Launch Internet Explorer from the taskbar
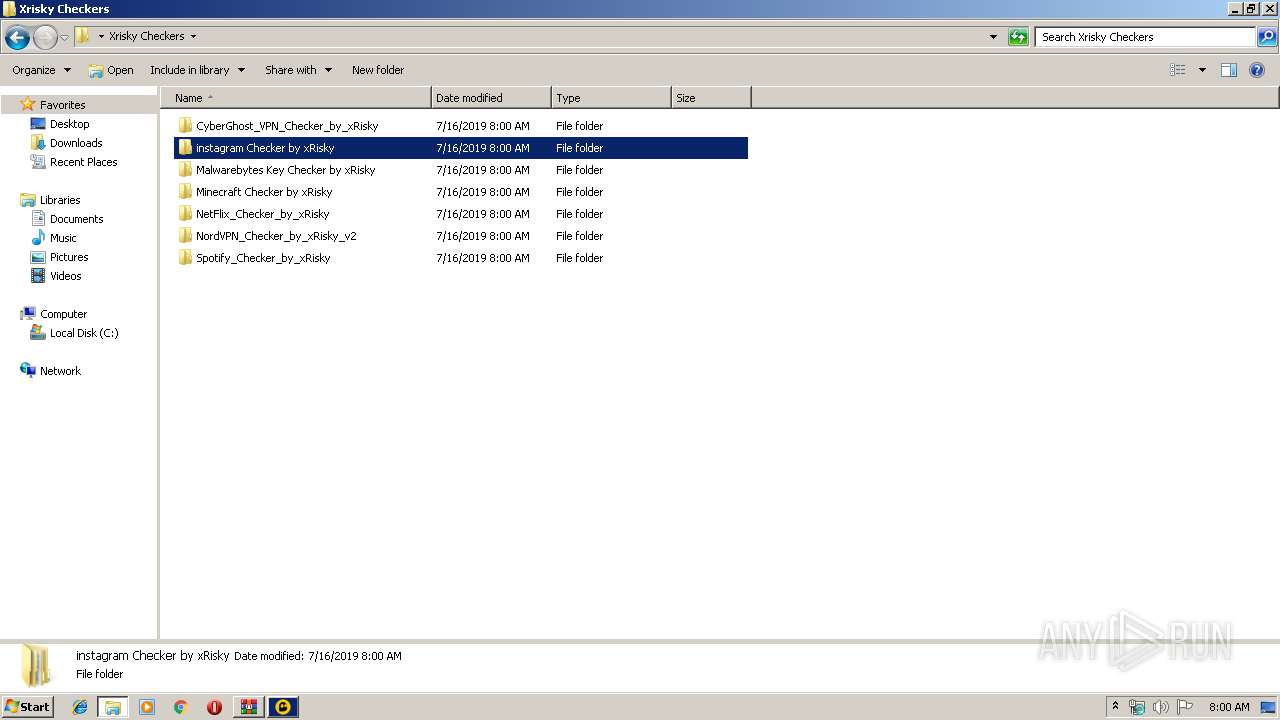Screen dimensions: 1280x720 (80, 707)
